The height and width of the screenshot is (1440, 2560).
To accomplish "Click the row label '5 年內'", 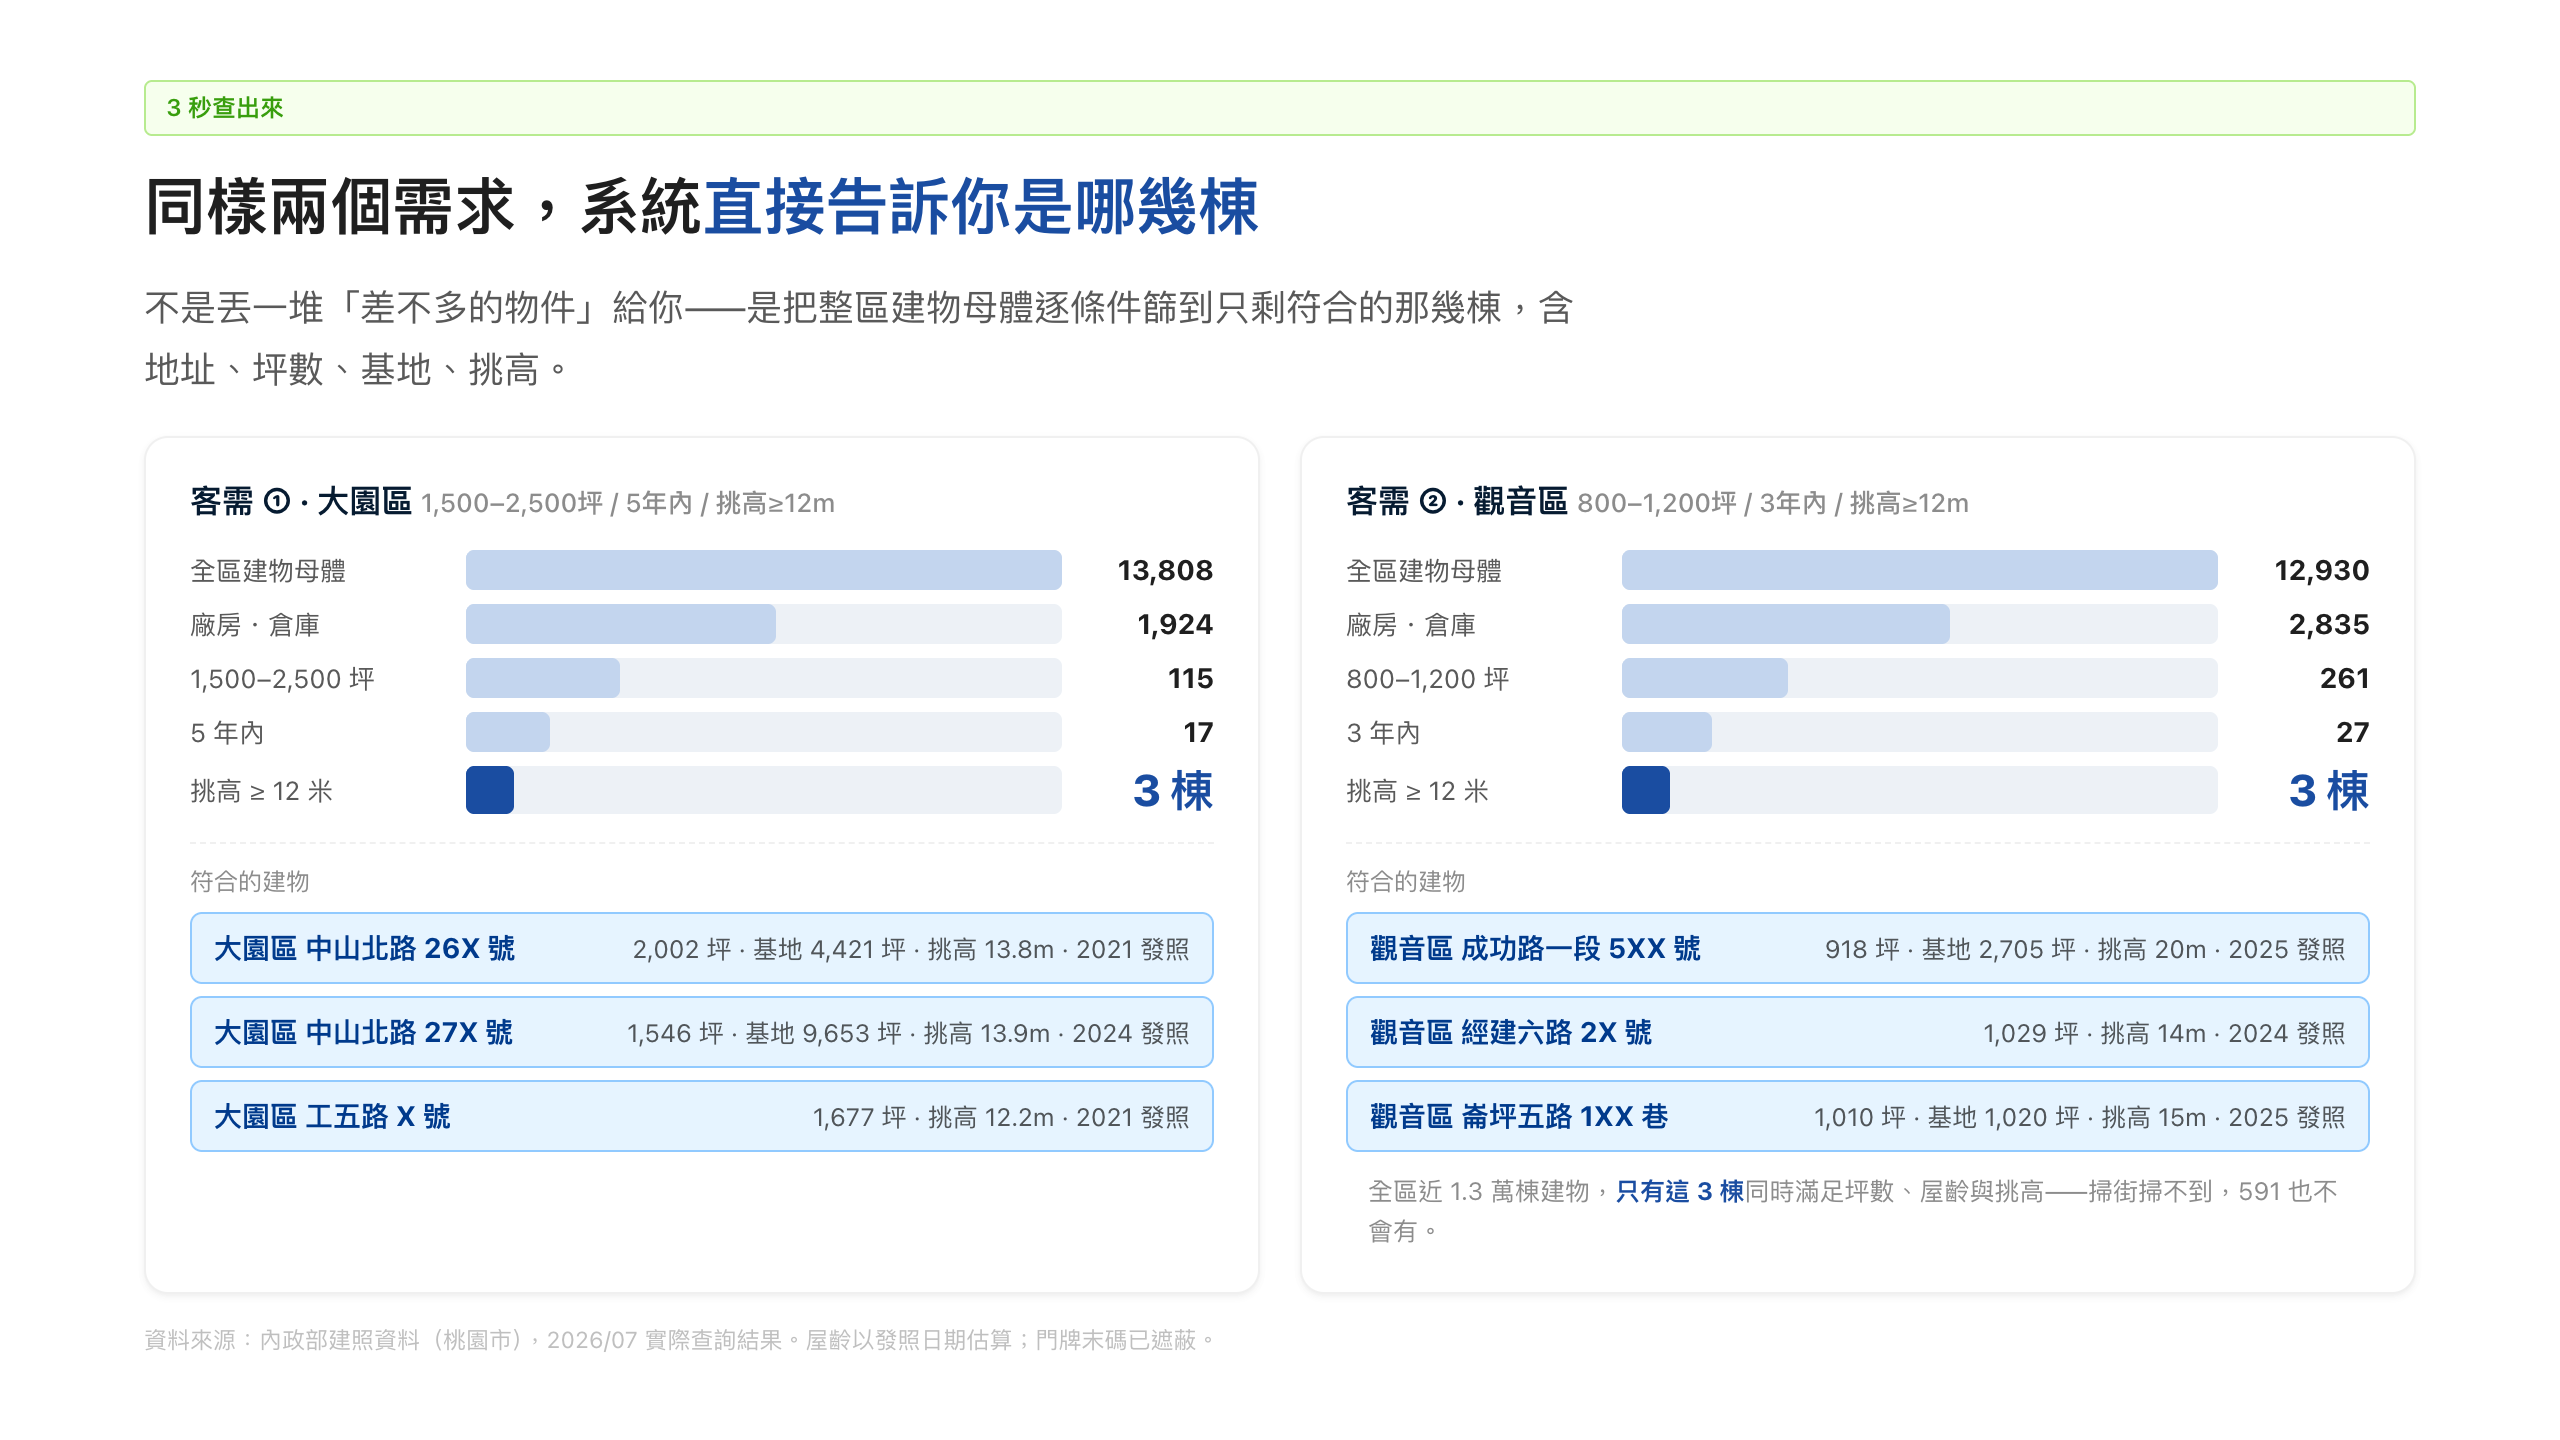I will coord(227,733).
